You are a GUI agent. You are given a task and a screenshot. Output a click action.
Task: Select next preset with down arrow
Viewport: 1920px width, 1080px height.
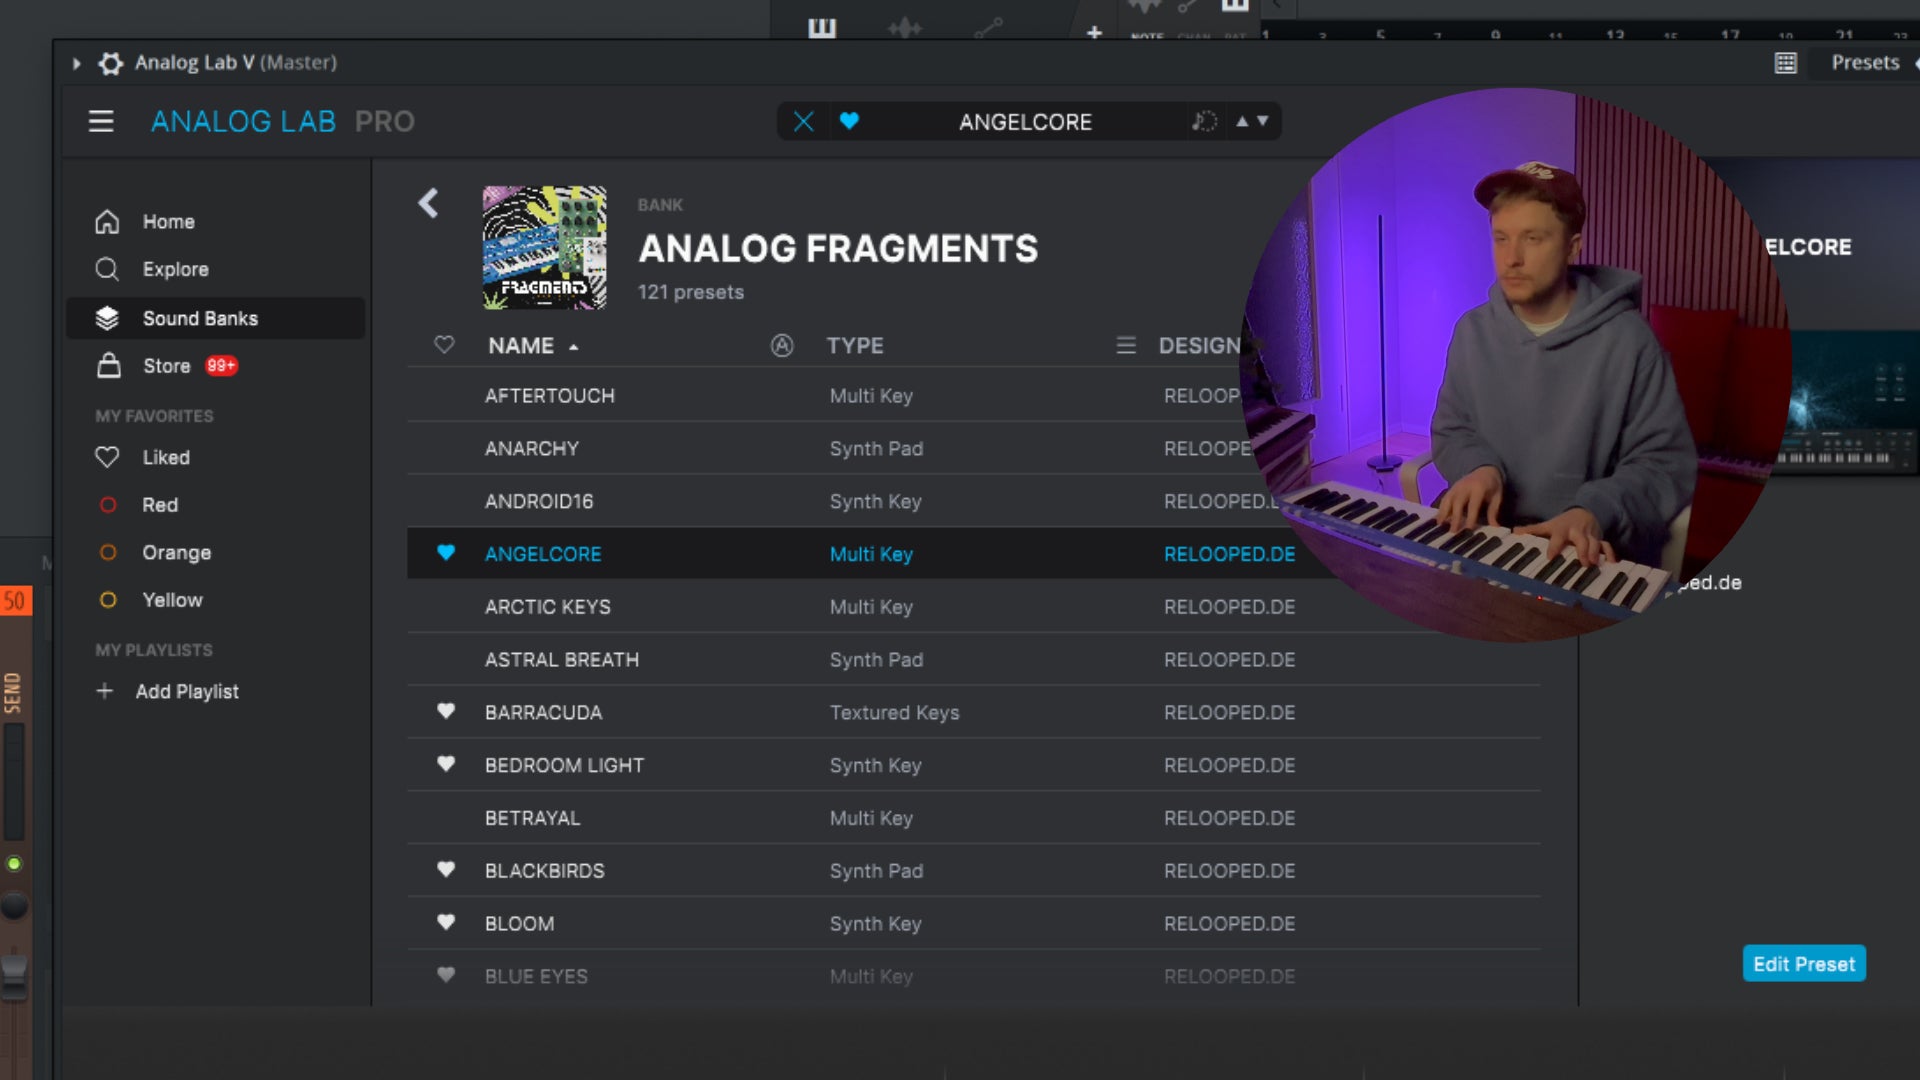1262,121
